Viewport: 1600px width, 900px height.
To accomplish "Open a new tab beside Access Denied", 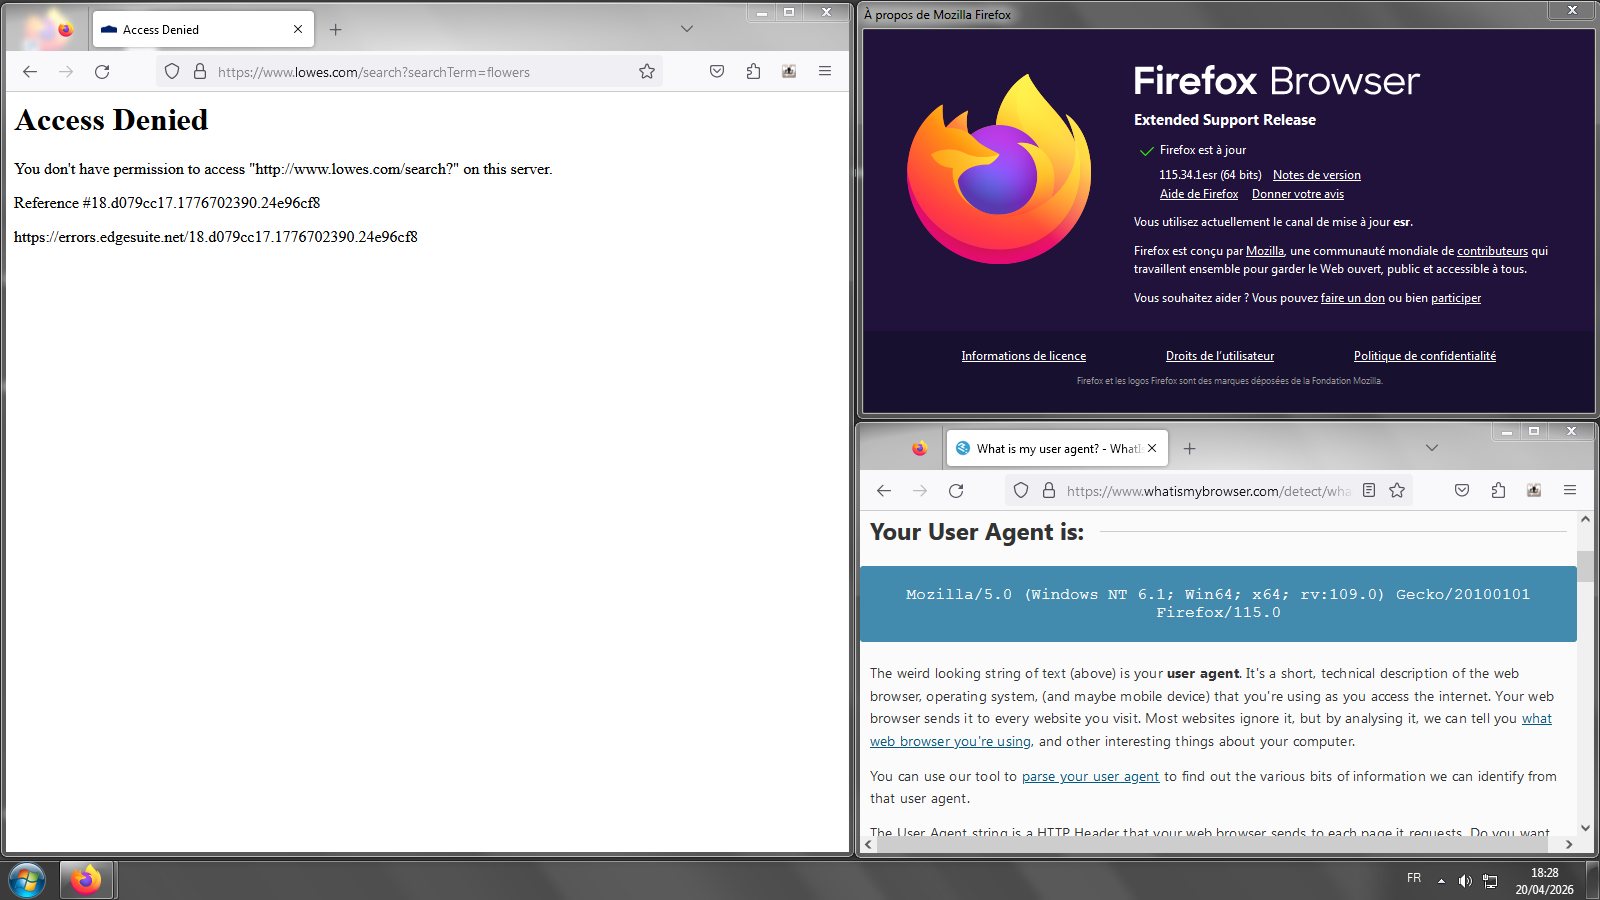I will click(x=336, y=30).
